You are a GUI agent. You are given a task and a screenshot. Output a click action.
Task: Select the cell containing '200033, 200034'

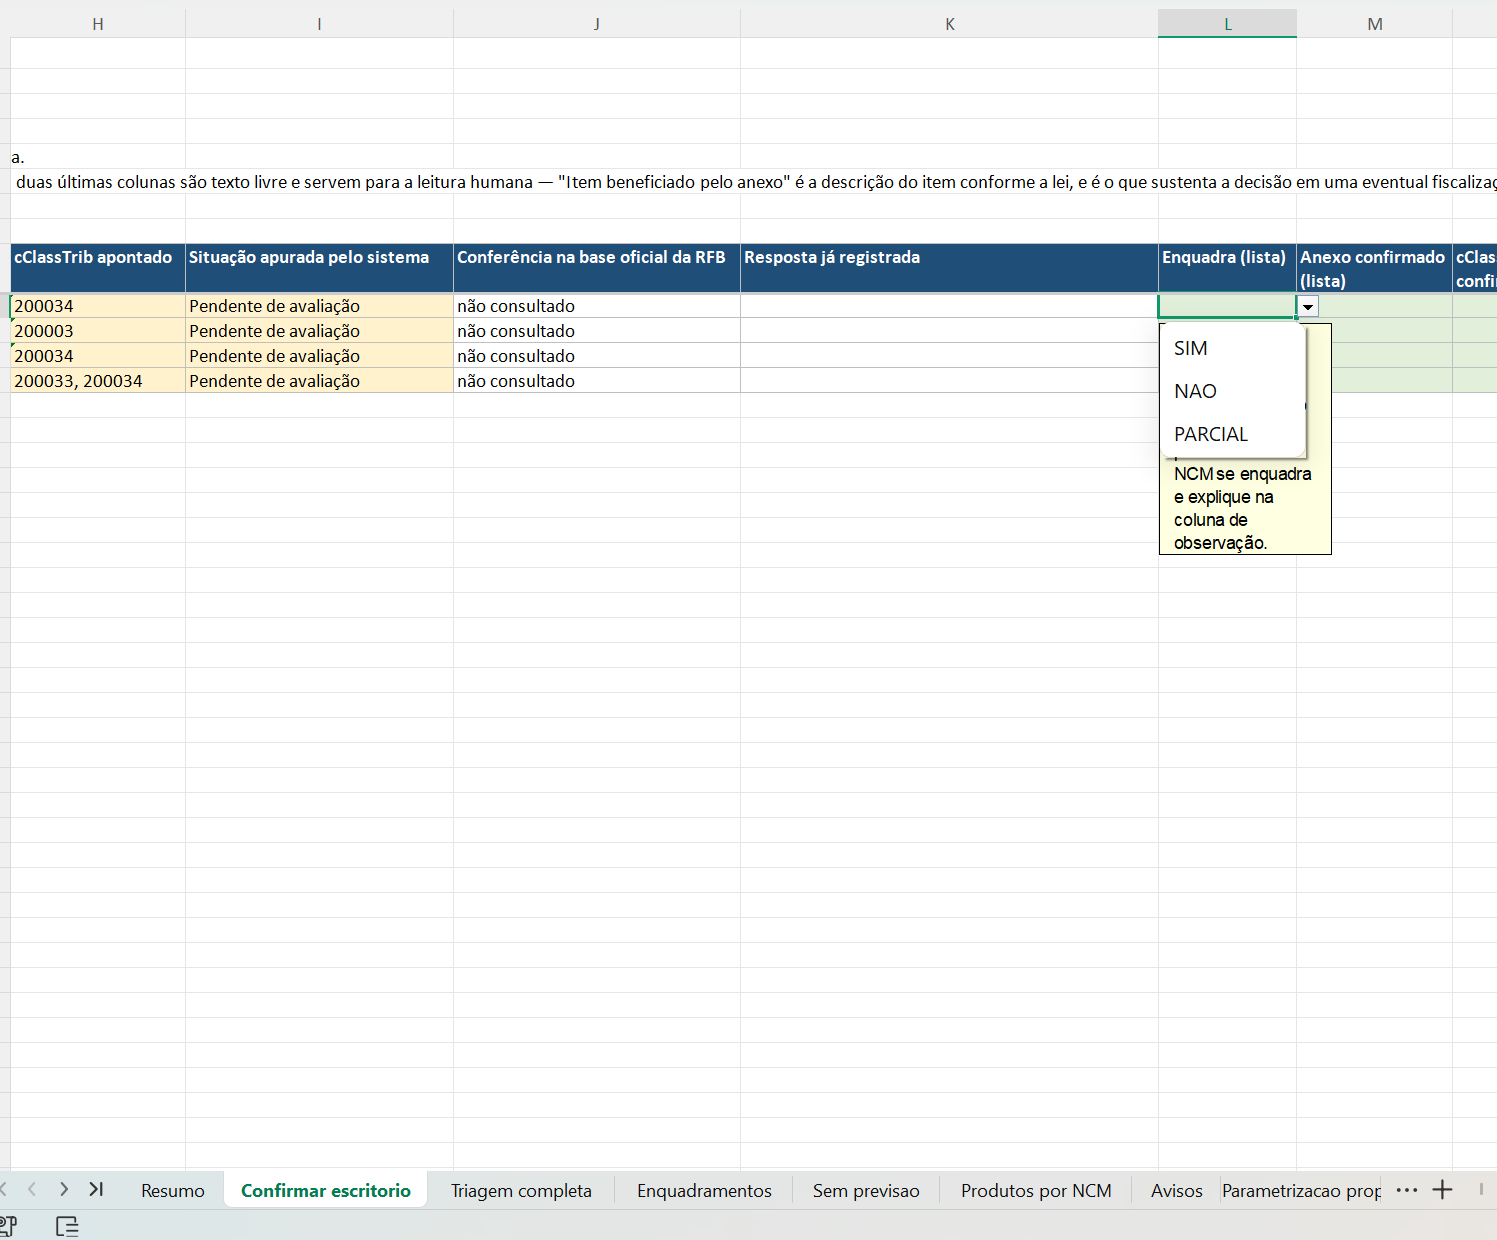[98, 381]
